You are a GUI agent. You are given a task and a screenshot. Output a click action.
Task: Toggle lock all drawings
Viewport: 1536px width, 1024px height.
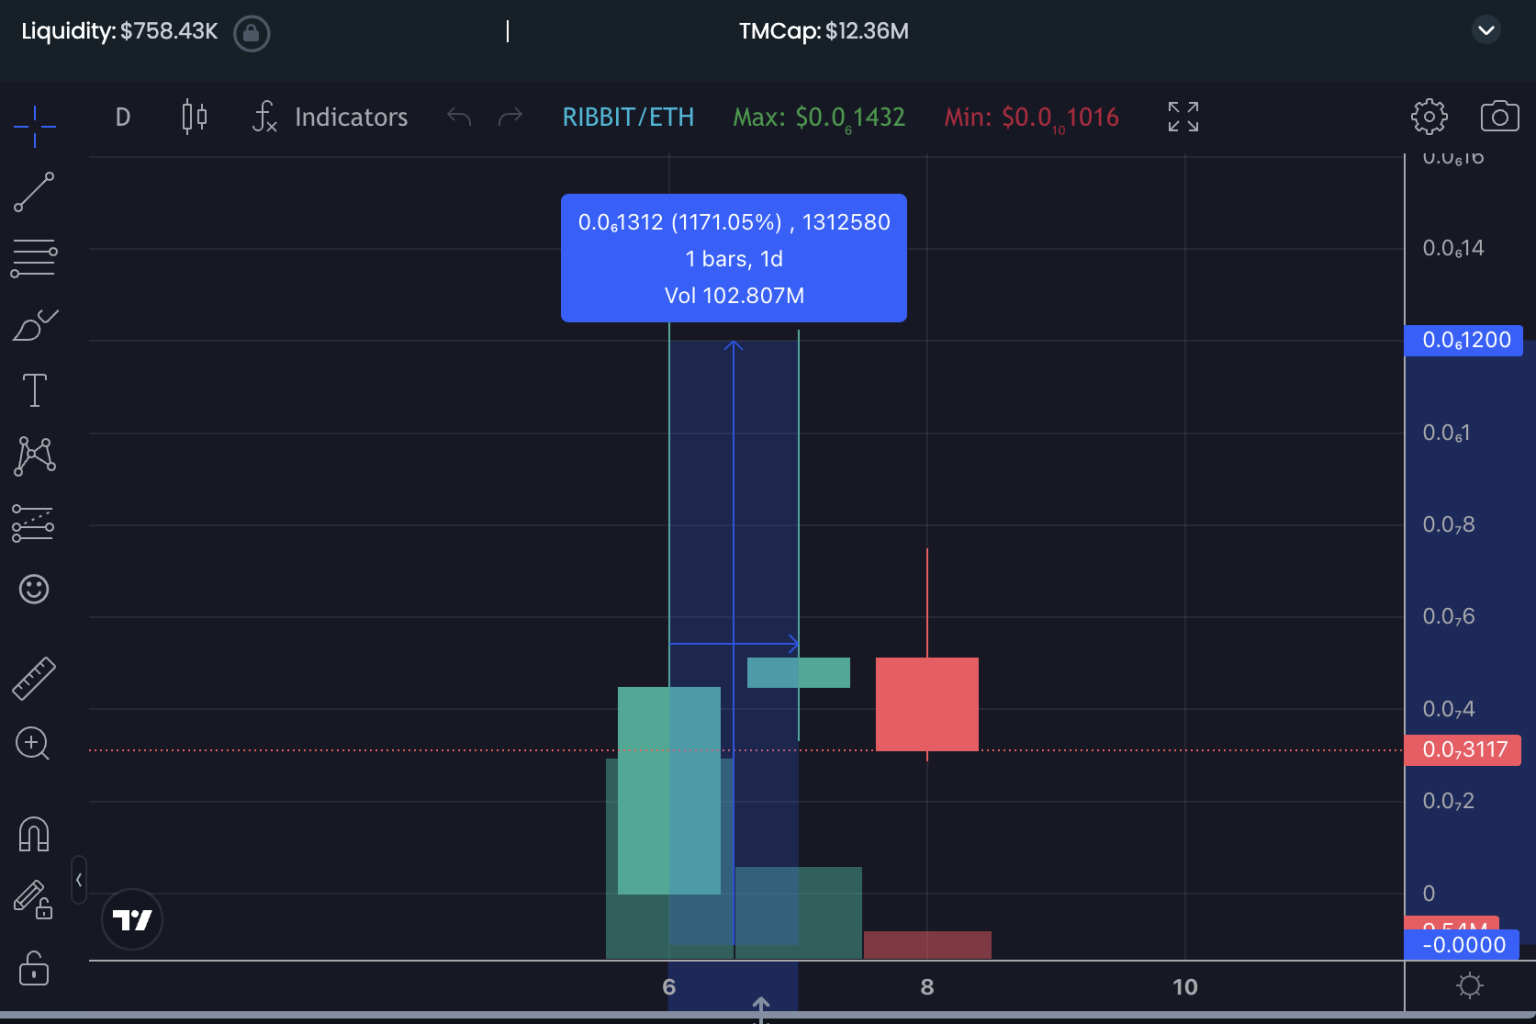pyautogui.click(x=34, y=968)
